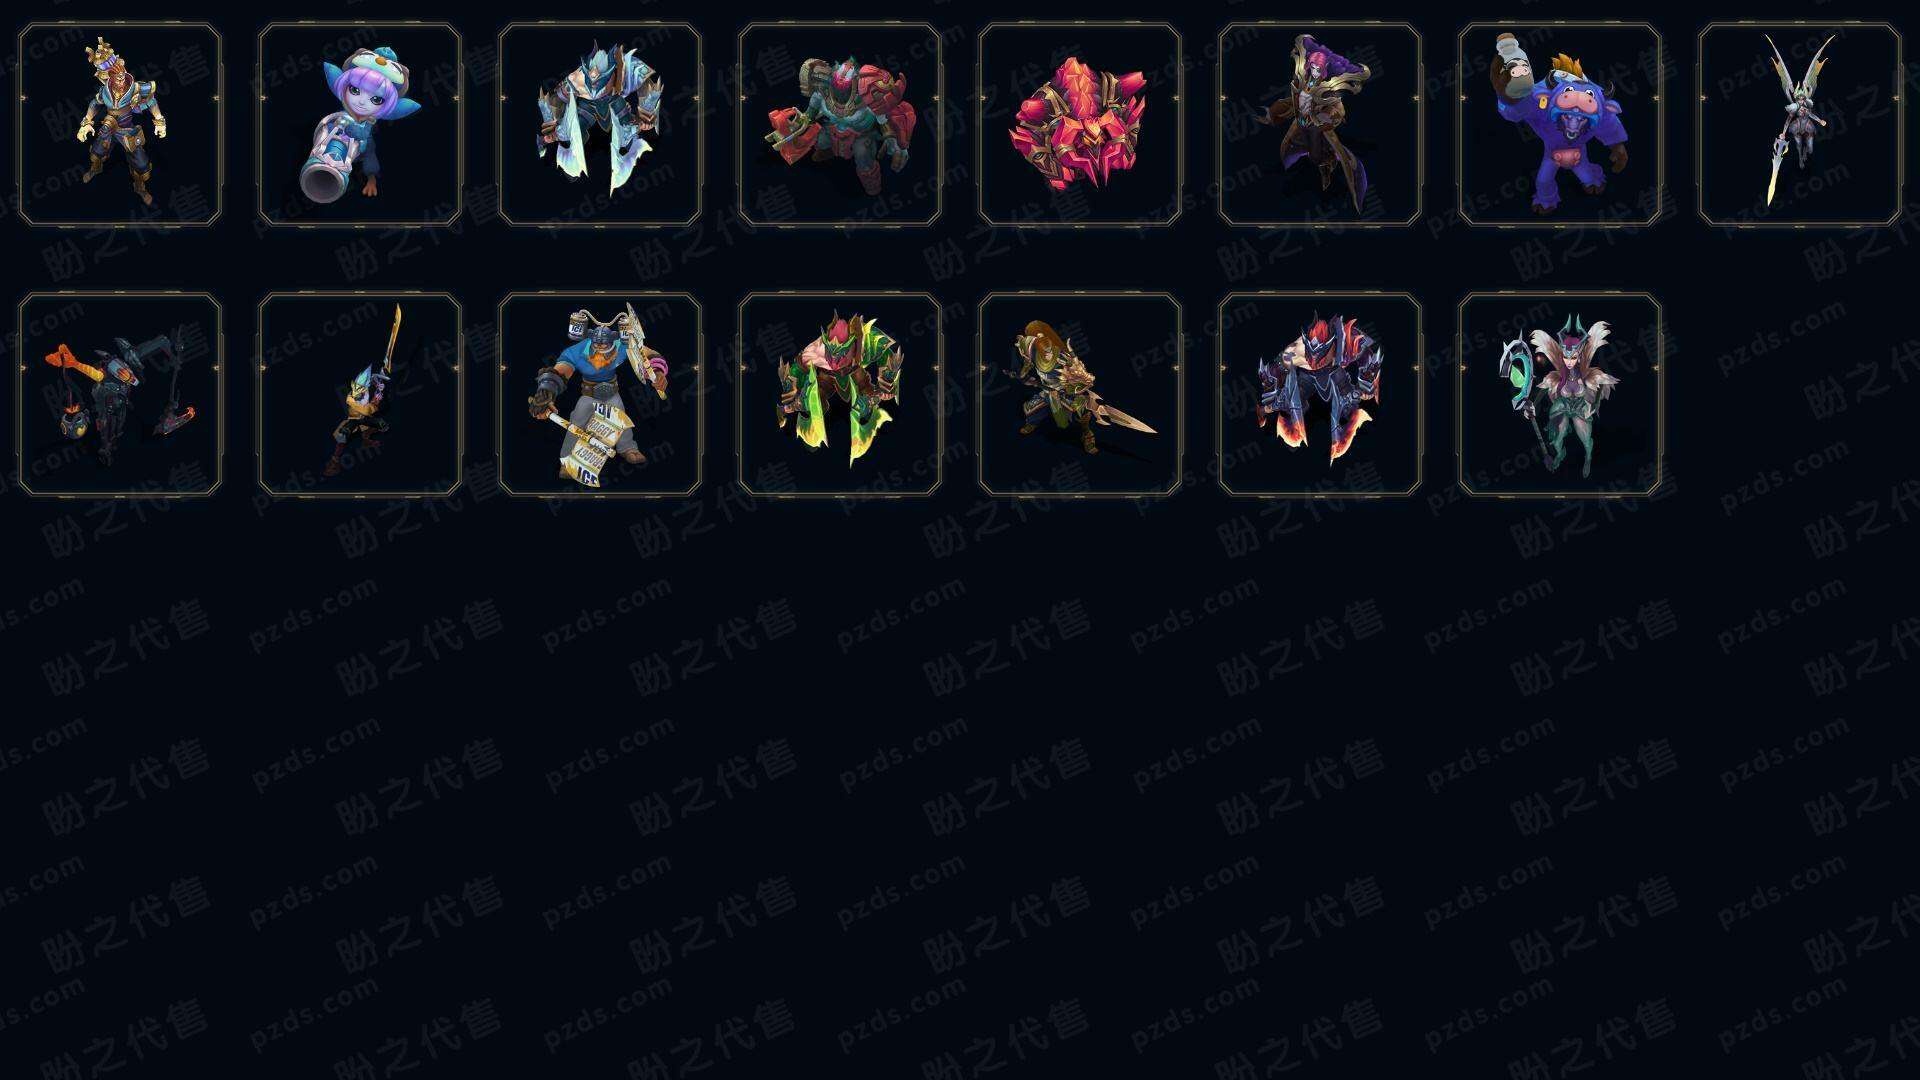Select the golden armored knight with lance
This screenshot has height=1080, width=1920.
(1080, 394)
